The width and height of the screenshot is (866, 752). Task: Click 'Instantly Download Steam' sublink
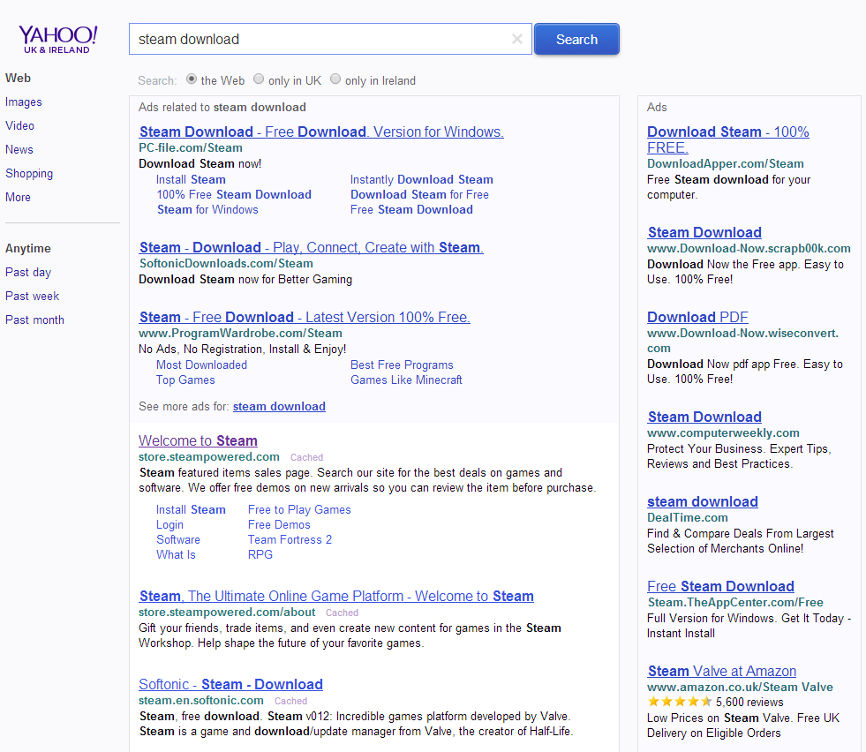click(x=421, y=179)
